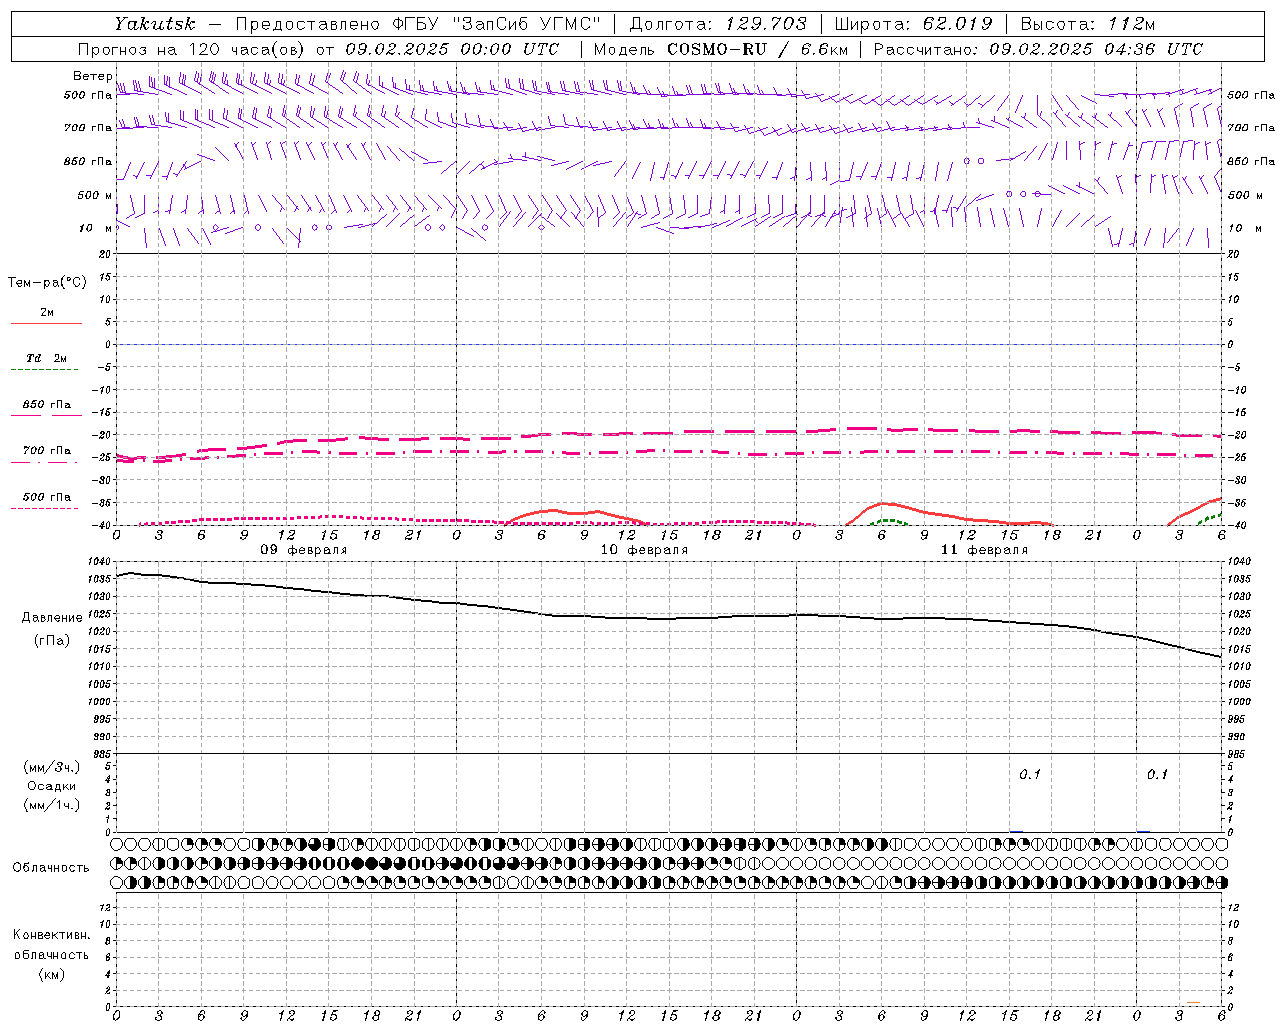1280x1024 pixels.
Task: Click the Давление pressure section label
Action: point(52,618)
